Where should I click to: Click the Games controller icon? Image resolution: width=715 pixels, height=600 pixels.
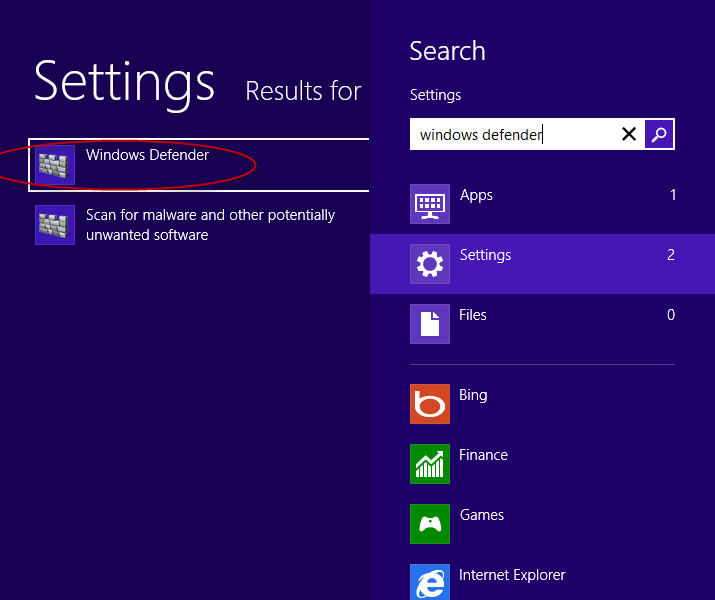(x=430, y=524)
